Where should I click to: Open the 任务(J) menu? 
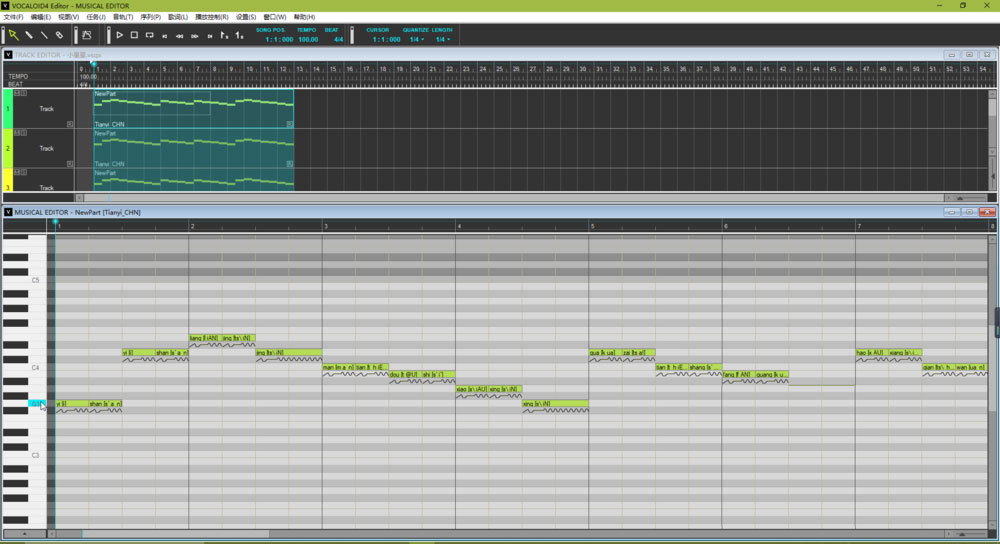tap(96, 17)
